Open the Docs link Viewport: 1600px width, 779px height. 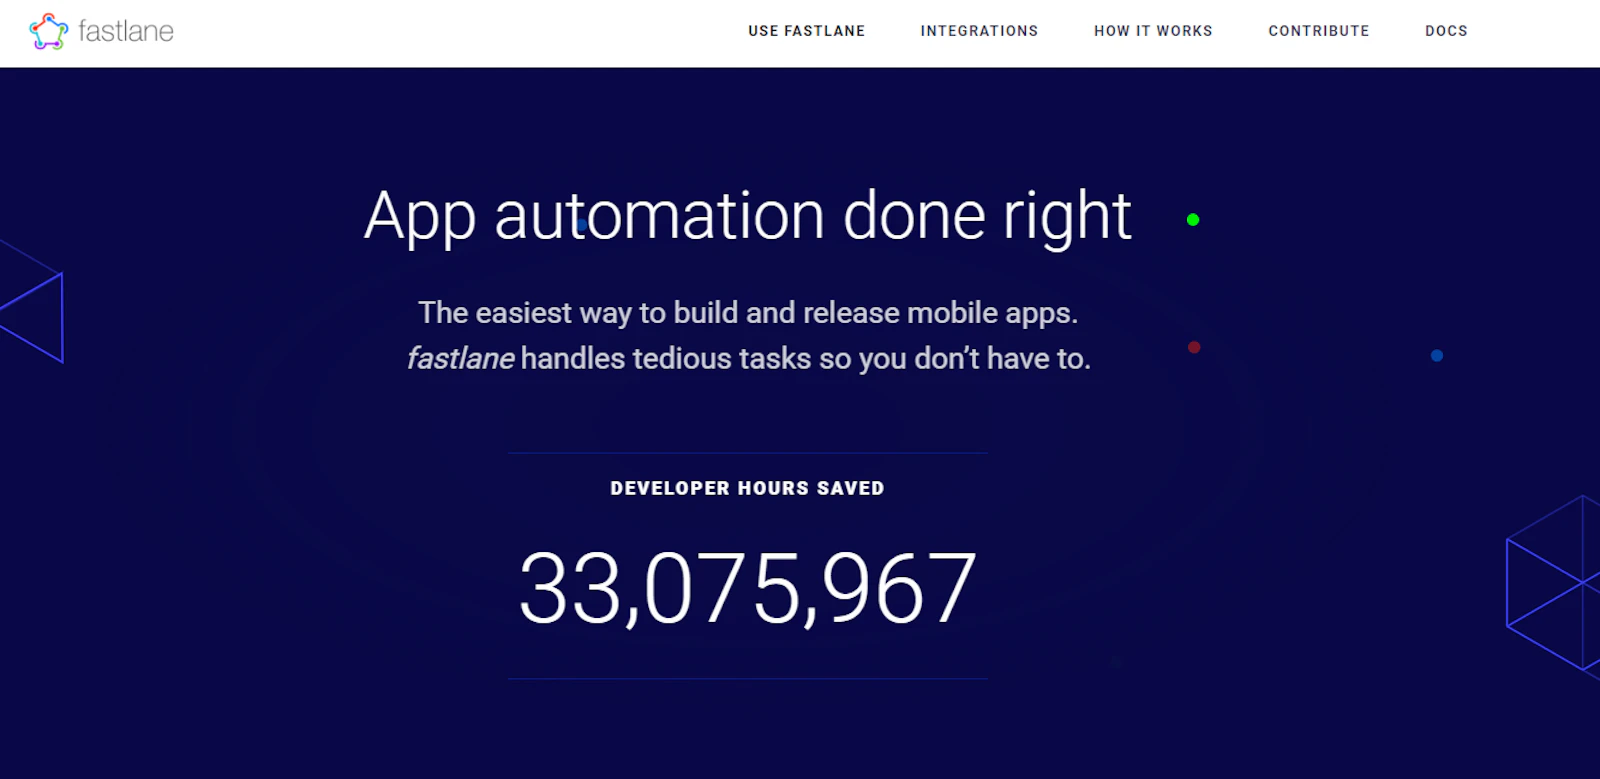tap(1447, 31)
